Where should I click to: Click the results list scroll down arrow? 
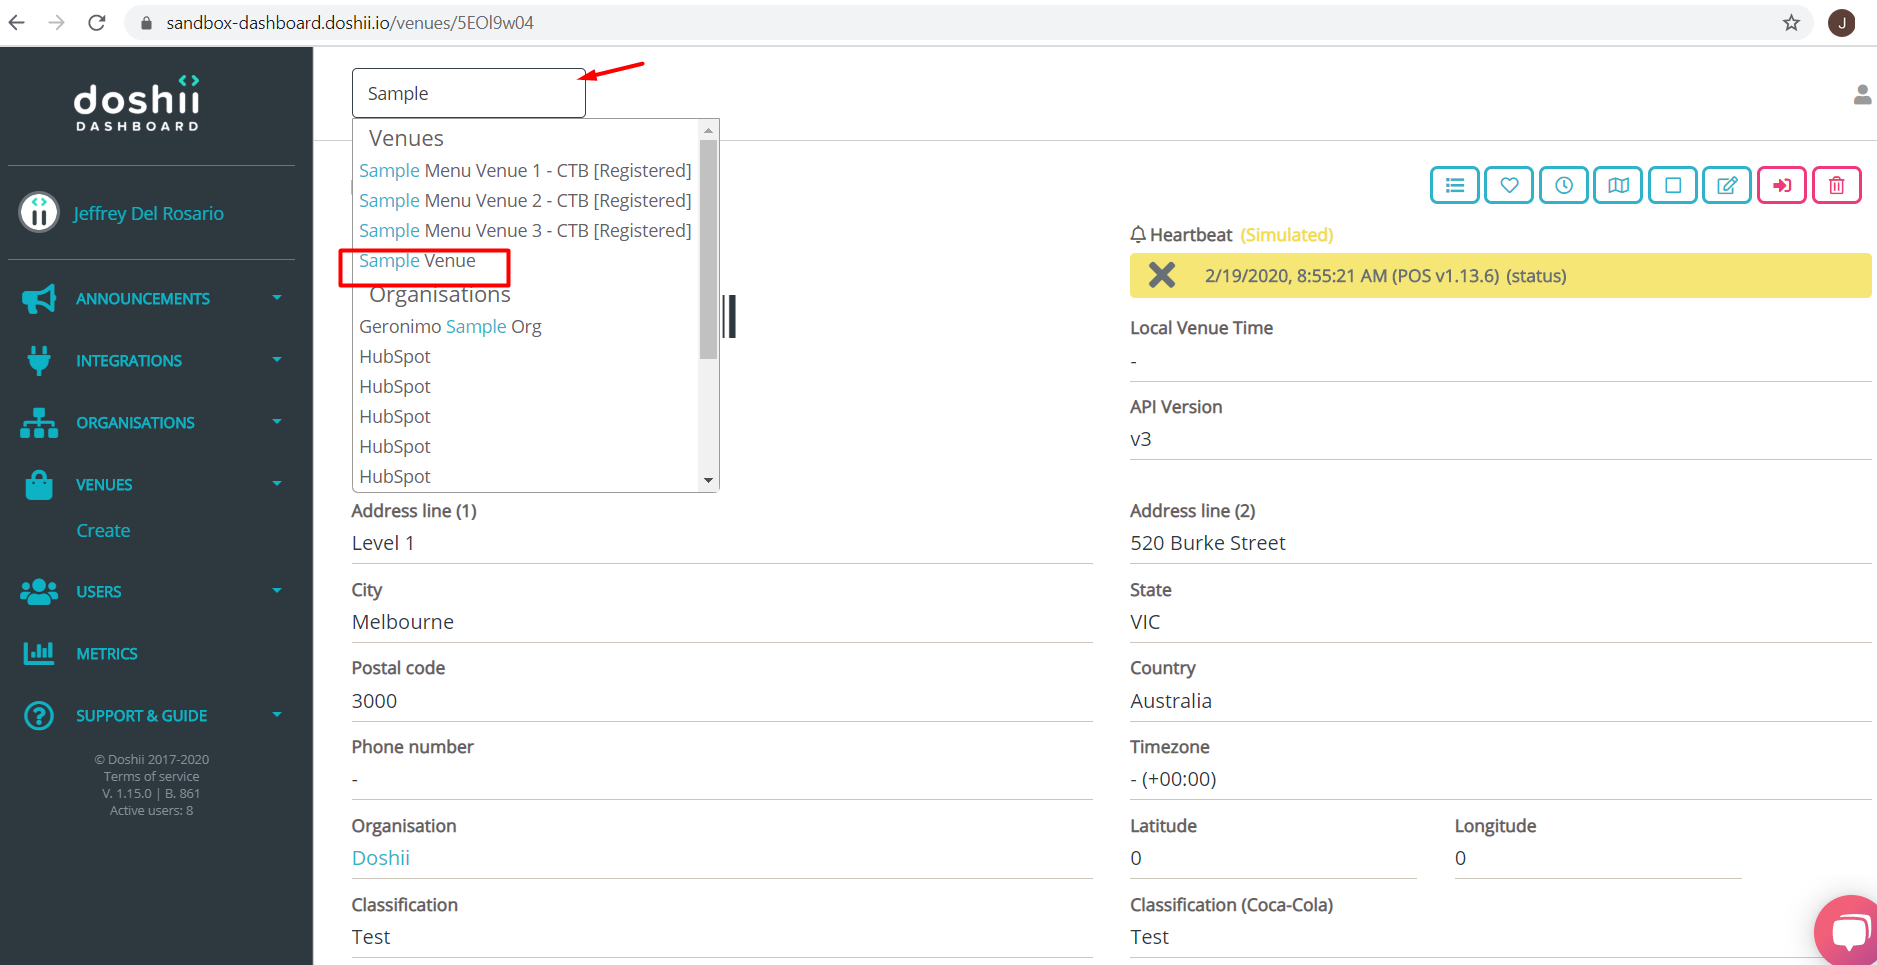[708, 481]
